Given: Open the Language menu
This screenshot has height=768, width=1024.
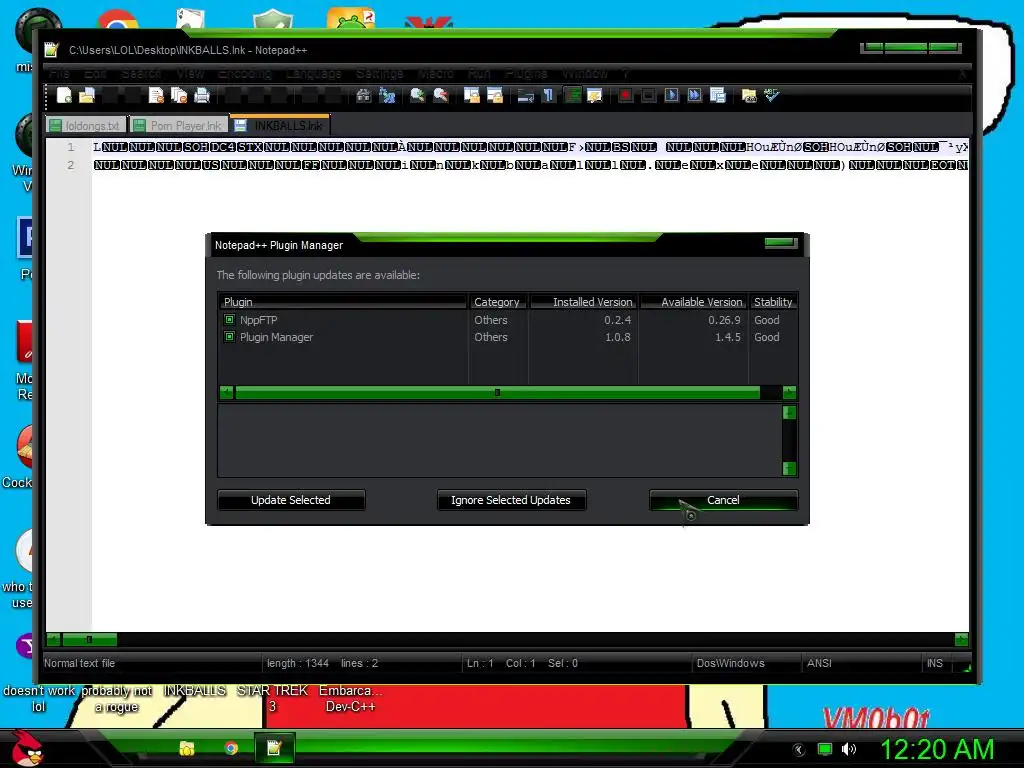Looking at the screenshot, I should (313, 73).
